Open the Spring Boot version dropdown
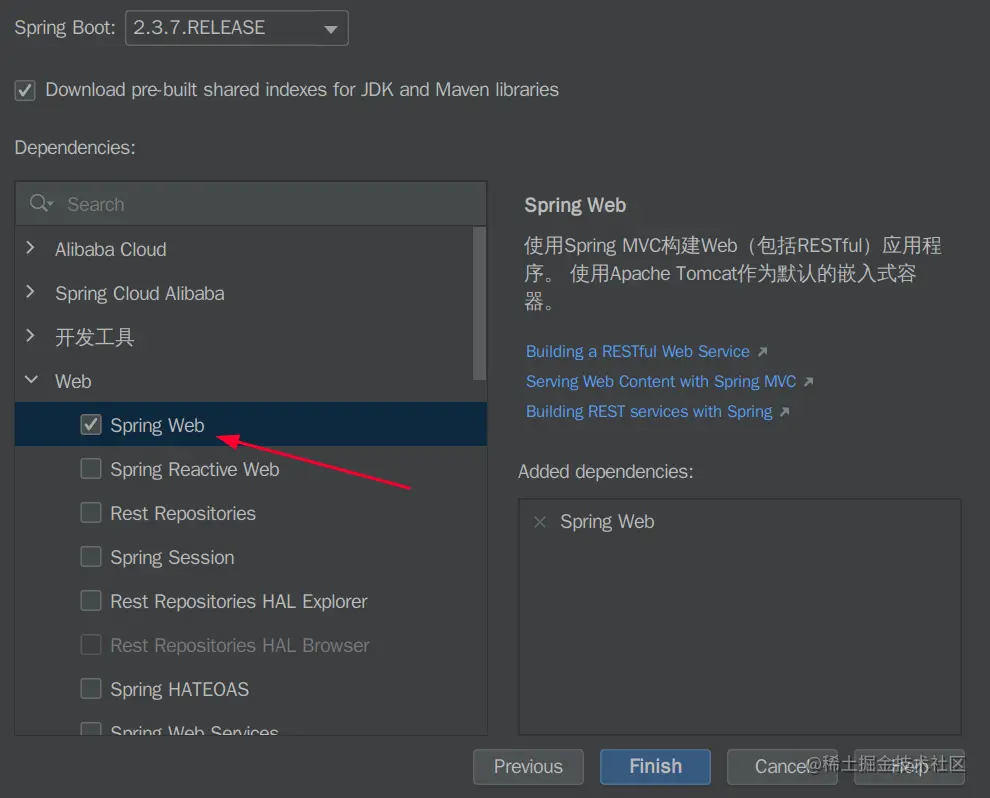The image size is (990, 798). (237, 28)
